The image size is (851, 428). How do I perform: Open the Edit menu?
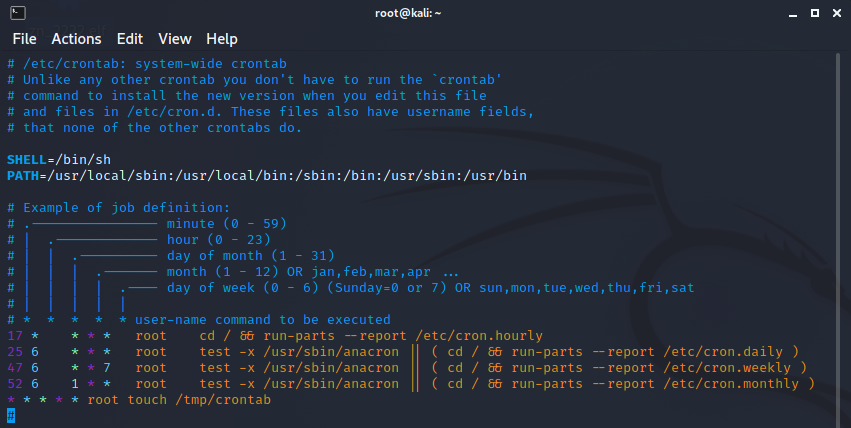coord(129,39)
